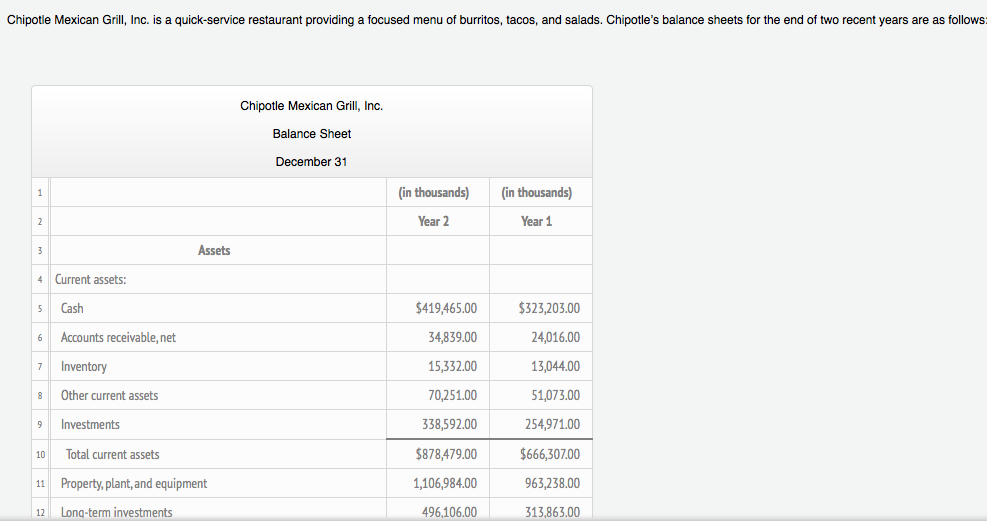The image size is (987, 521).
Task: Click row number 7 beside Inventory
Action: pyautogui.click(x=40, y=366)
